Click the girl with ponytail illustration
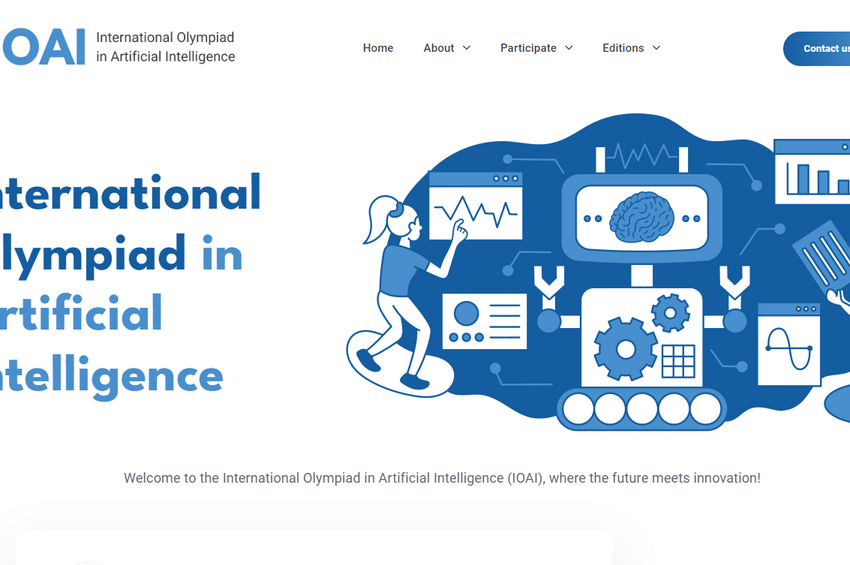 (400, 290)
